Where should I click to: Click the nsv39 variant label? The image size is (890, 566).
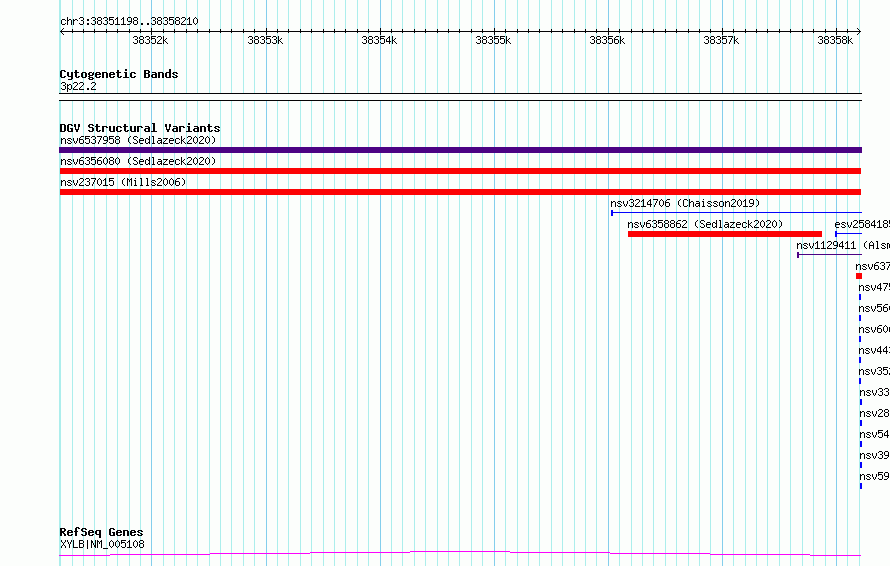(875, 455)
